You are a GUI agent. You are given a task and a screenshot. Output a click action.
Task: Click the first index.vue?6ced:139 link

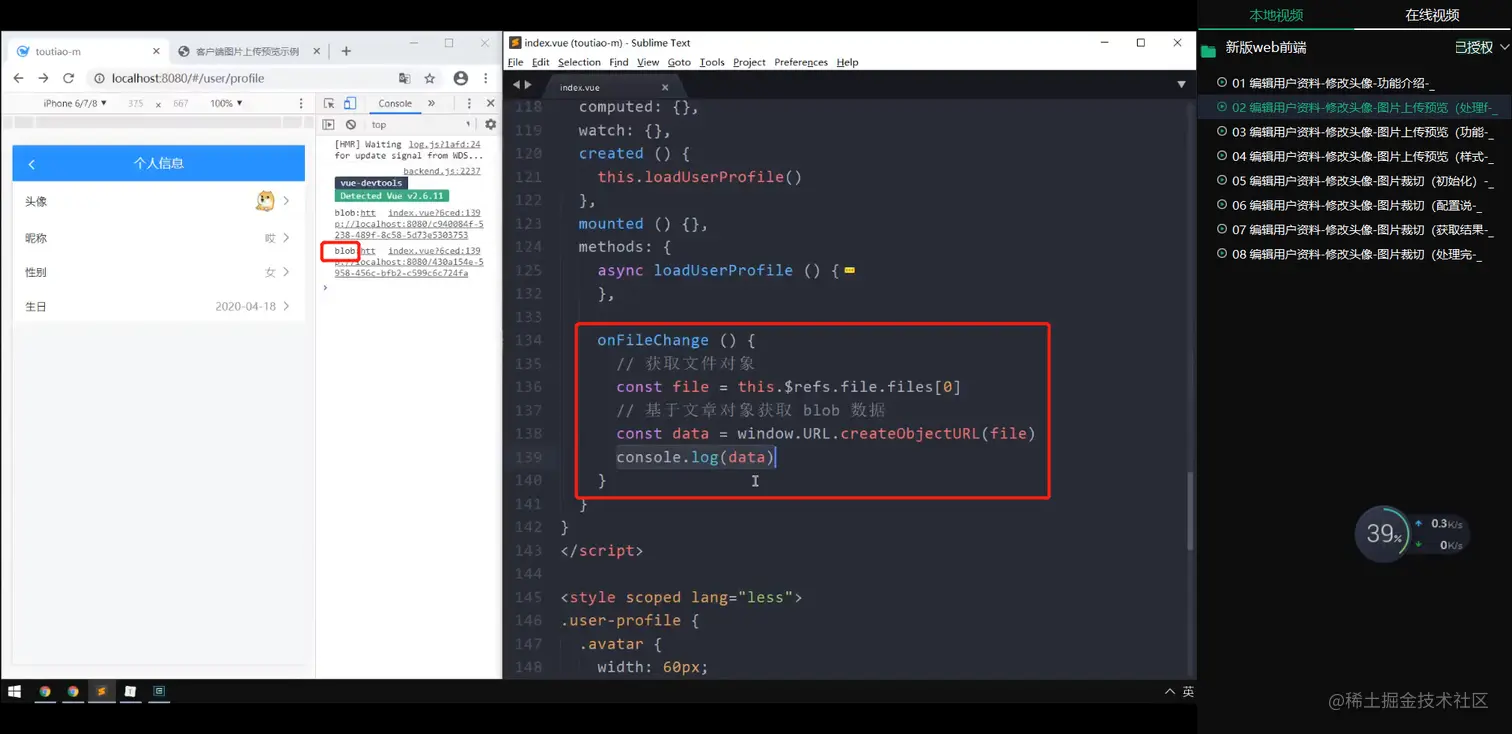[434, 213]
